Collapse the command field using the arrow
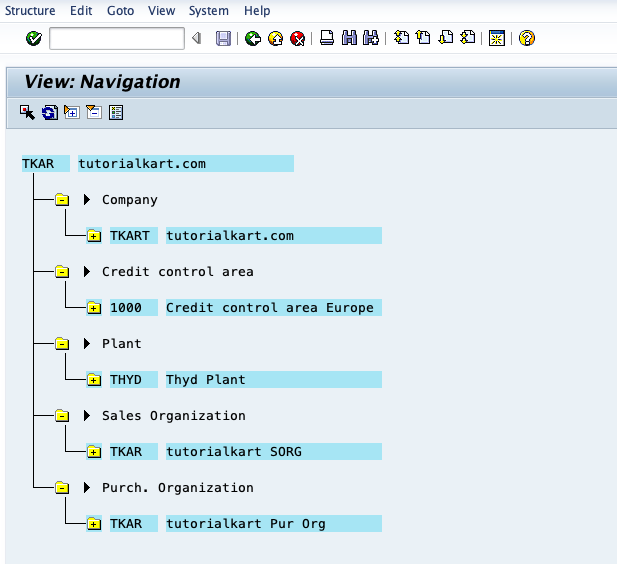 [x=197, y=38]
